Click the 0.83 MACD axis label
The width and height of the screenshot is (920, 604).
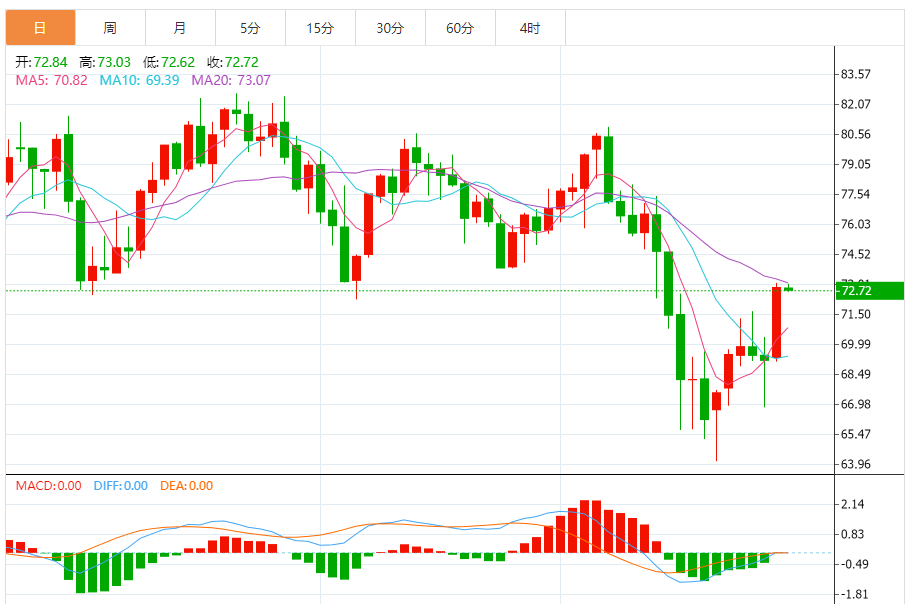coord(853,534)
